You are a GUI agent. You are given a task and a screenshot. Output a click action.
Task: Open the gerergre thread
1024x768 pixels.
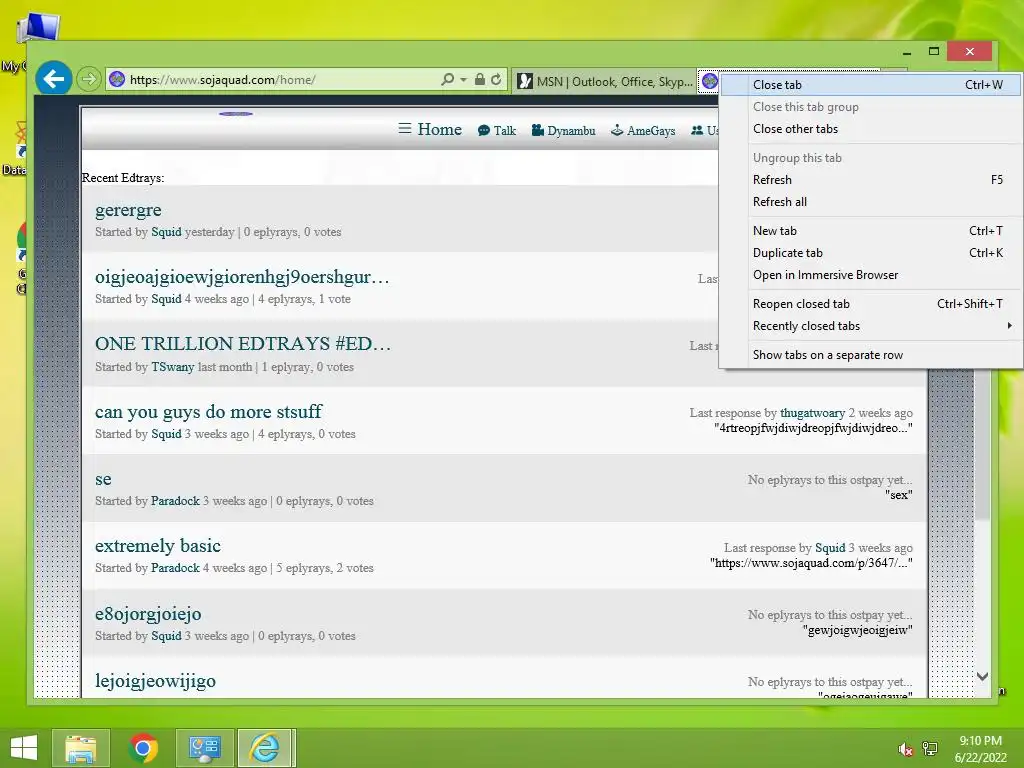pos(128,210)
